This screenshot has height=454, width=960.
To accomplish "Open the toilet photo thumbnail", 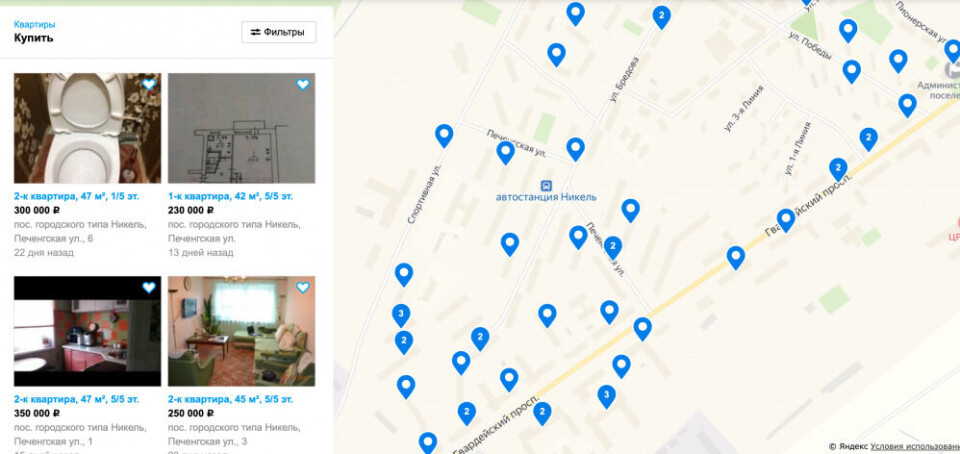I will [88, 128].
